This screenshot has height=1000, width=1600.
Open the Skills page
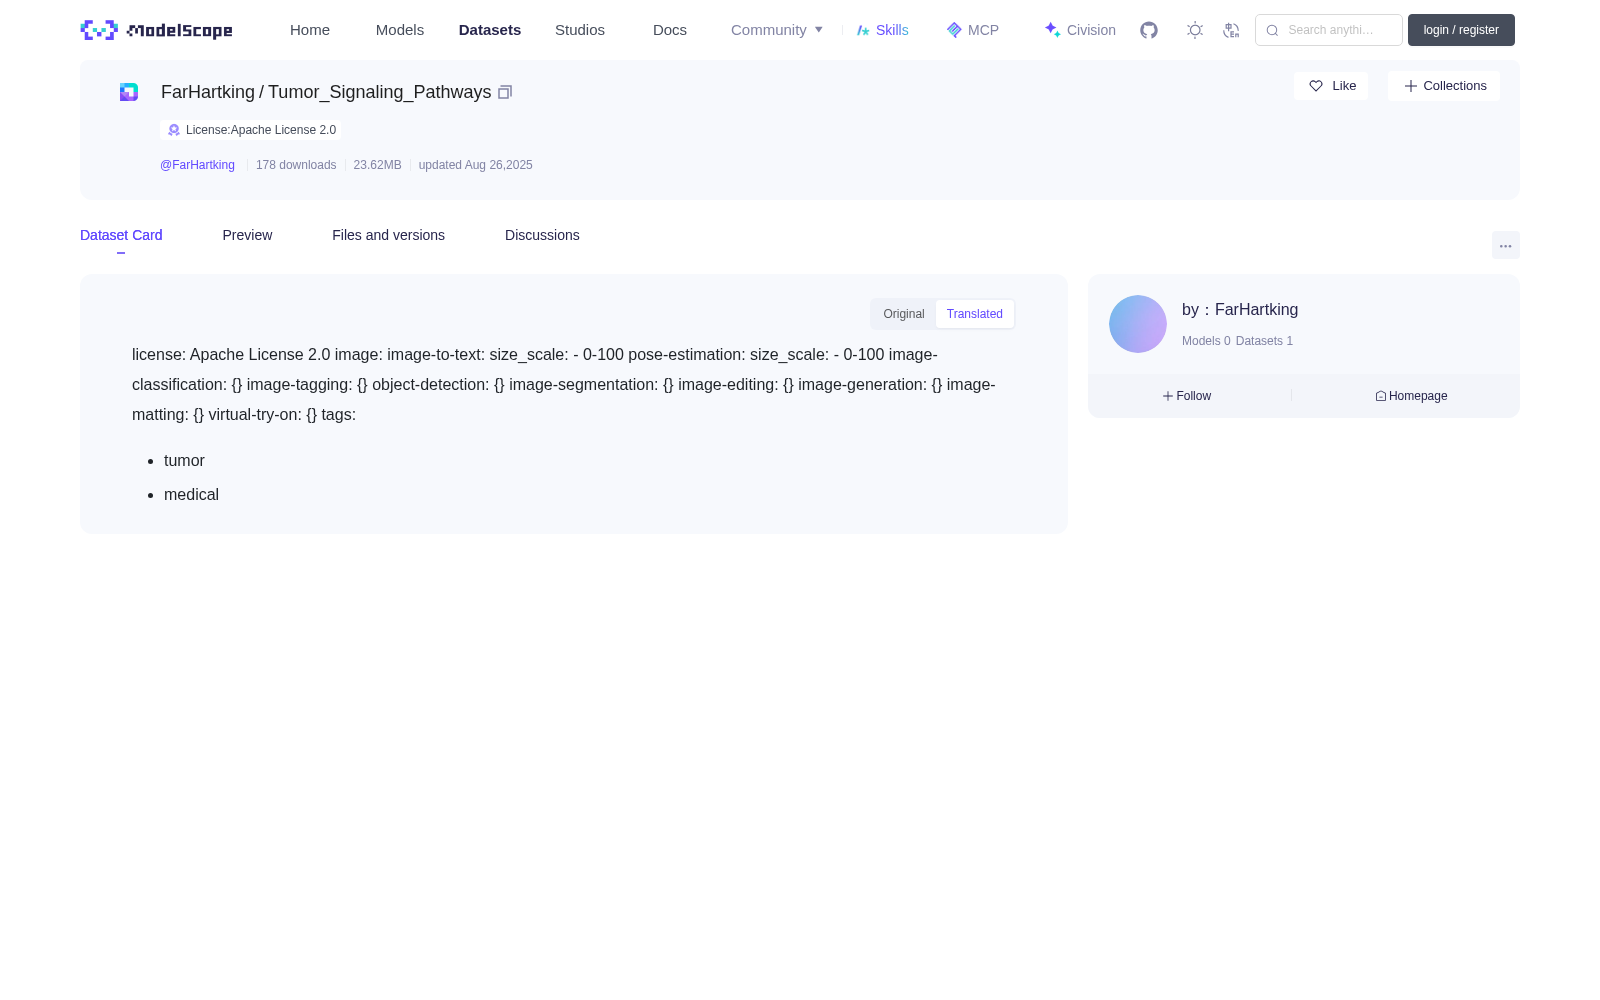tap(883, 30)
